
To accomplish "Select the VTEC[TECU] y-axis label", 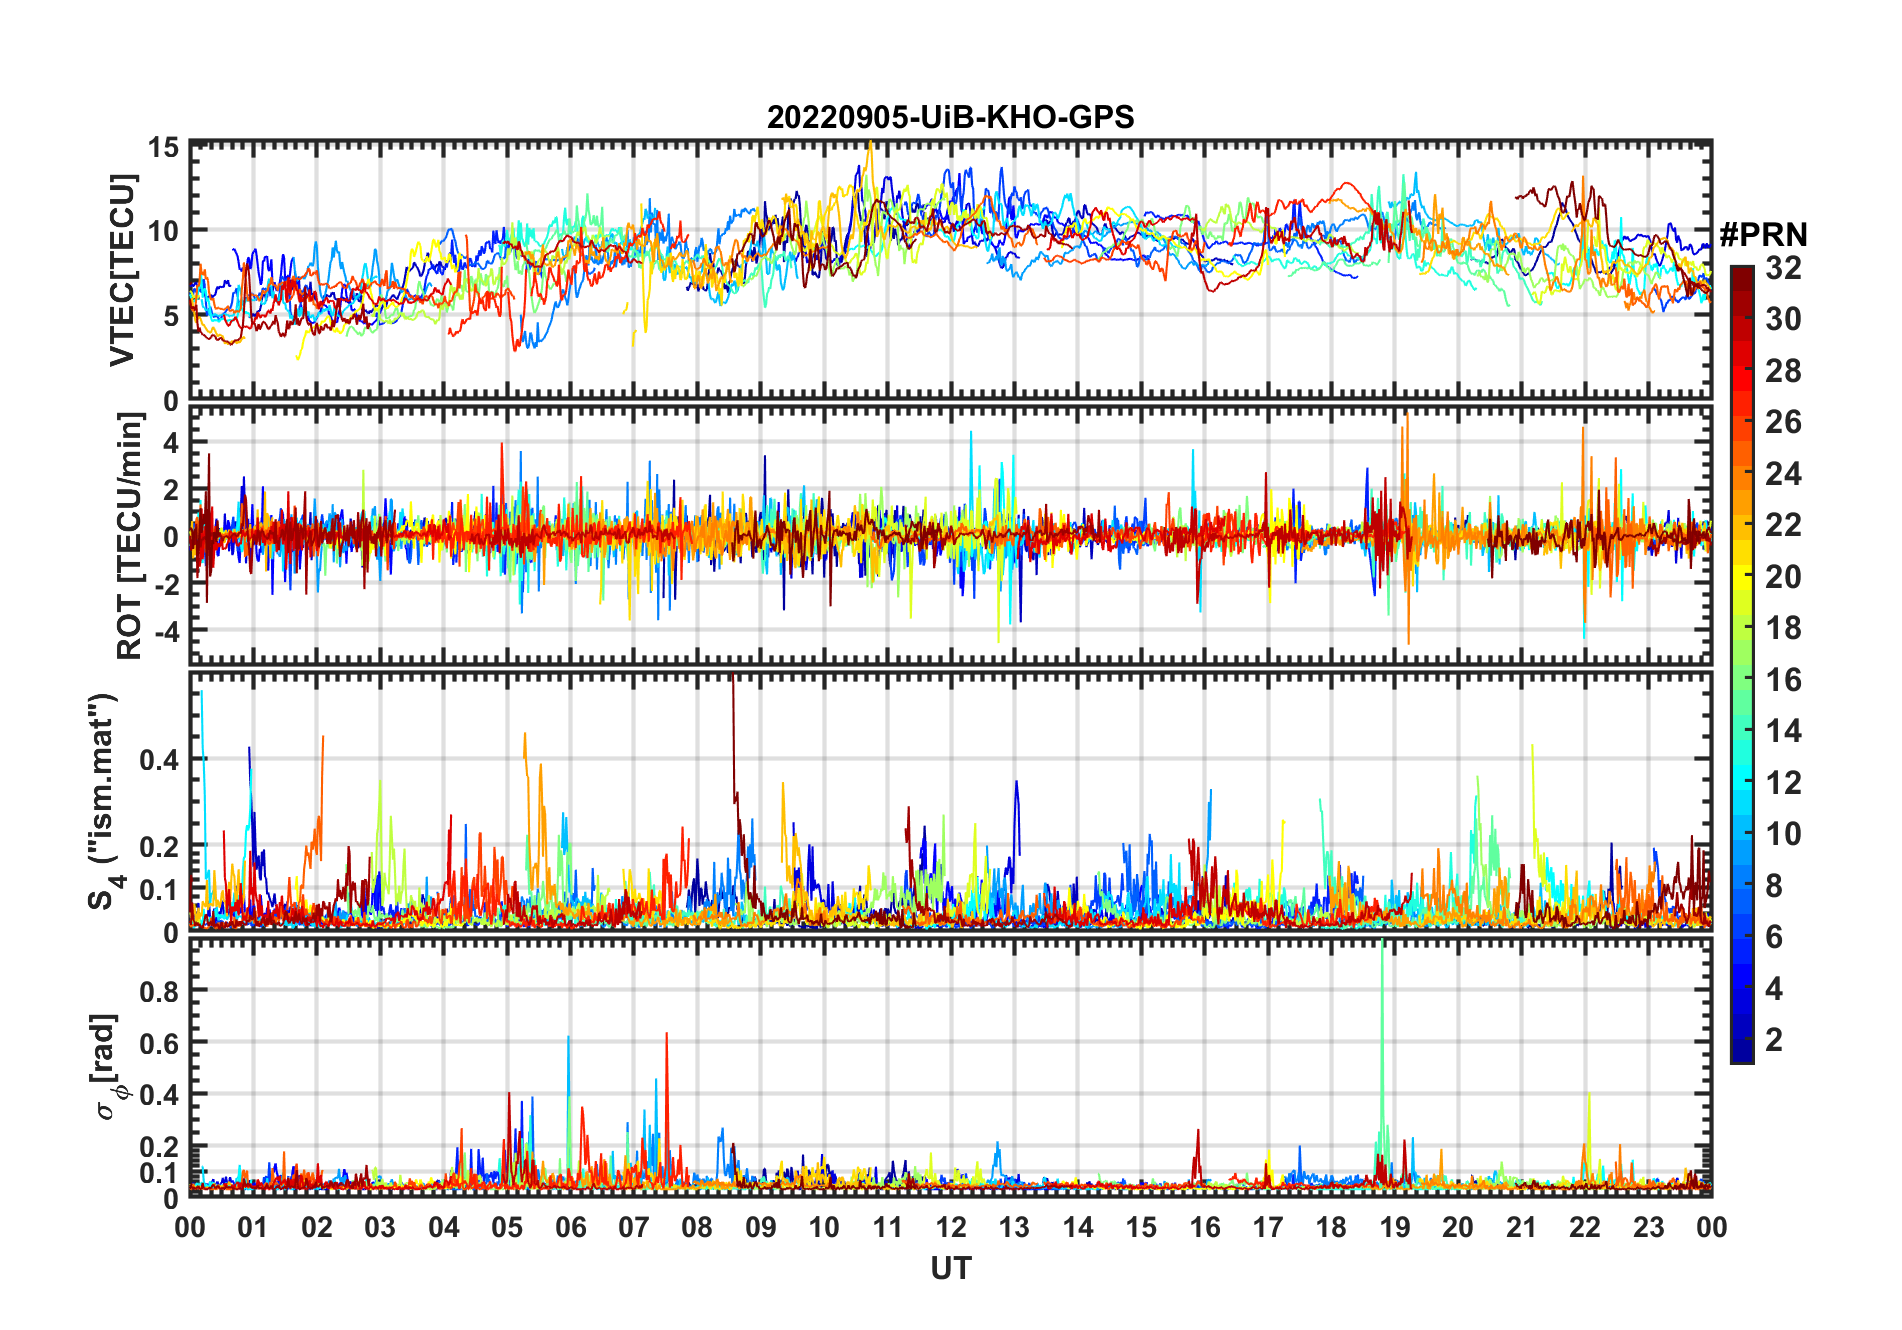I will click(x=122, y=270).
